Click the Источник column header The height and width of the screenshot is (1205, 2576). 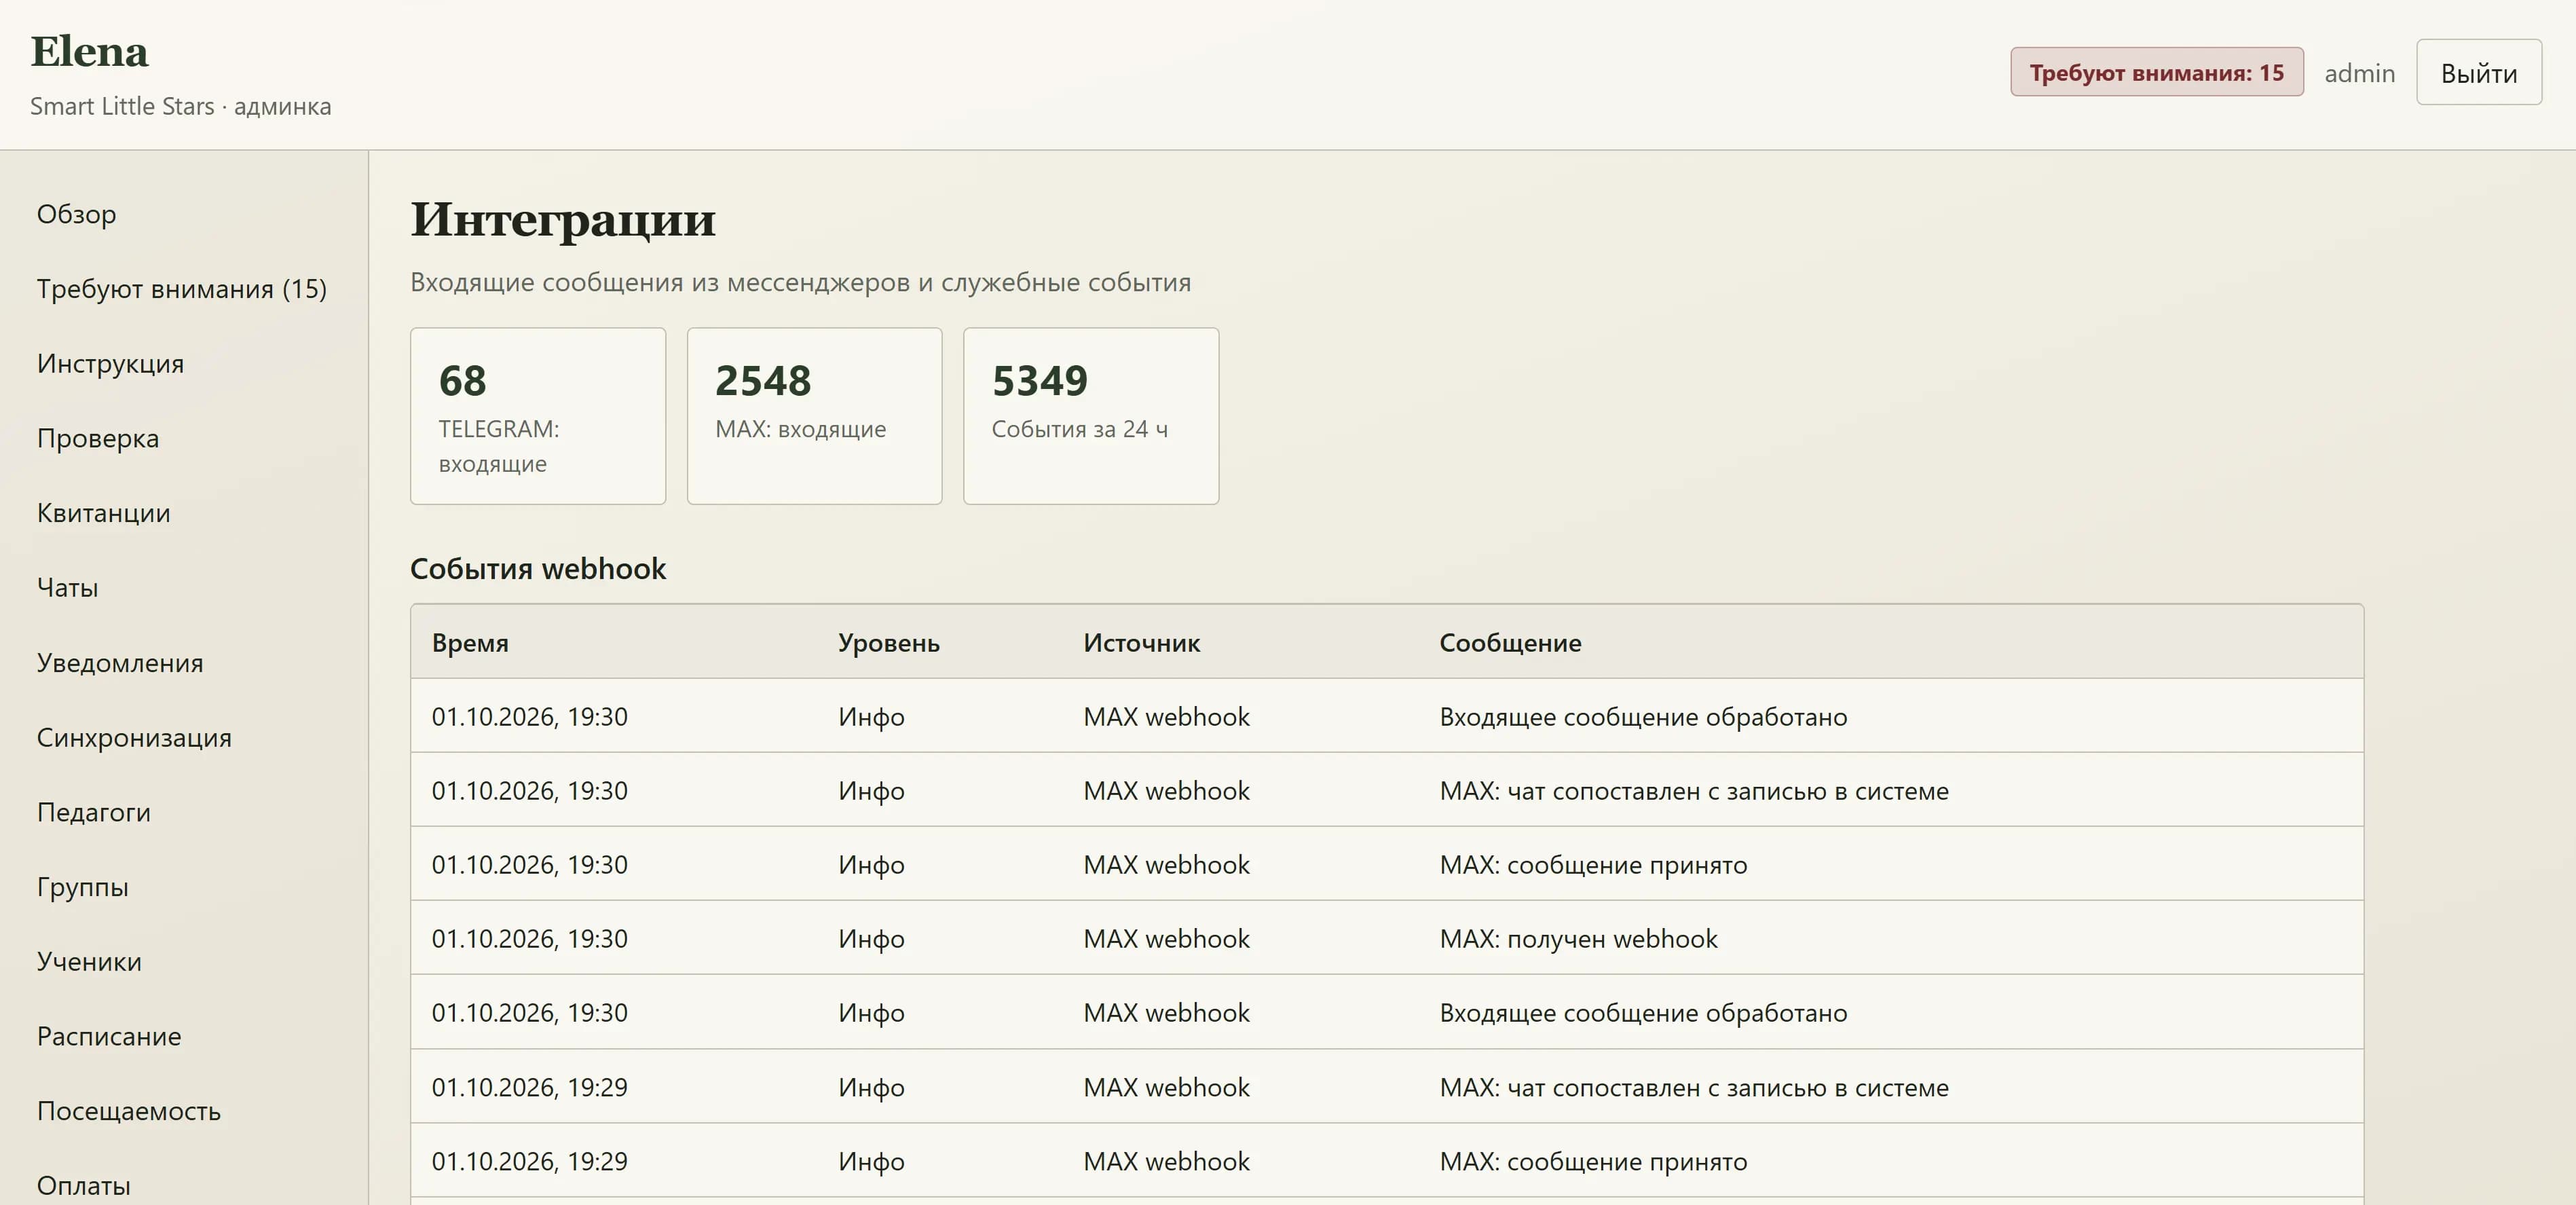pos(1142,643)
